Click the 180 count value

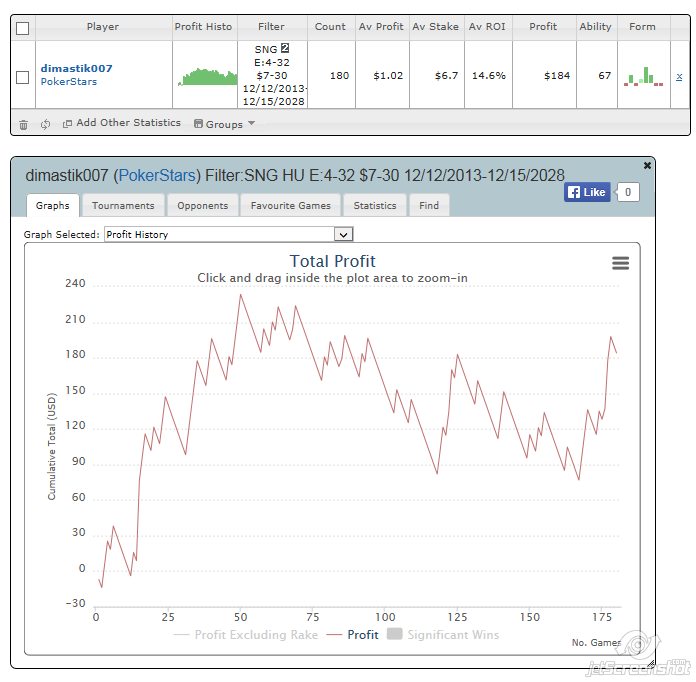pyautogui.click(x=340, y=76)
